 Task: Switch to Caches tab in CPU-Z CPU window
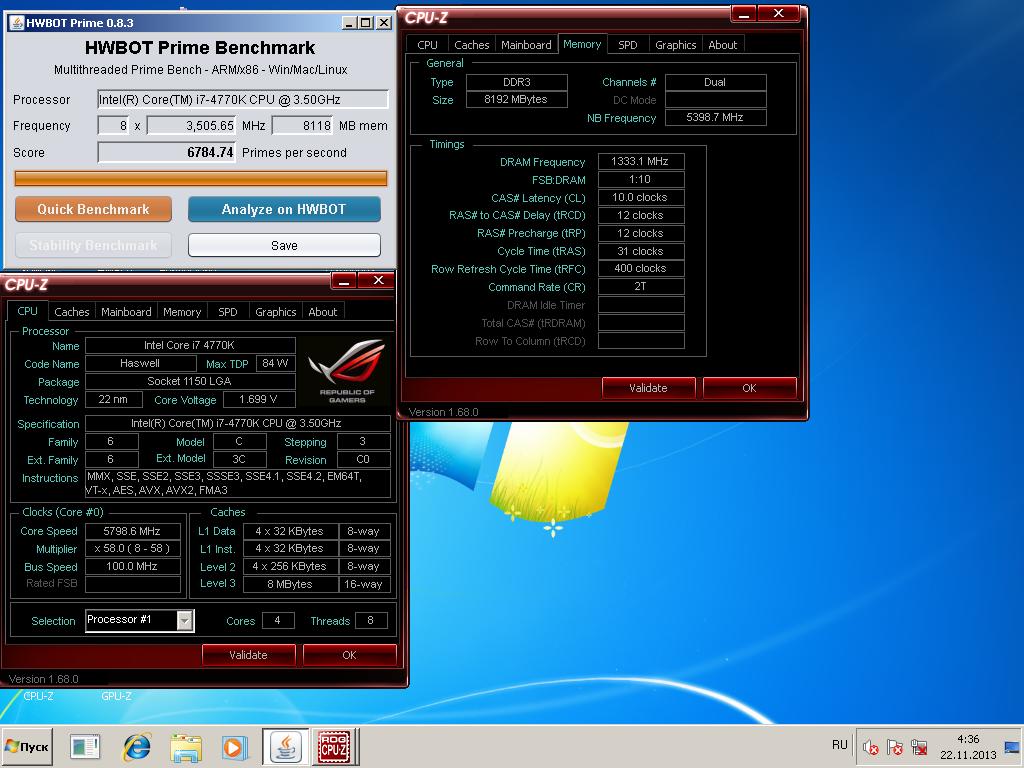coord(71,312)
